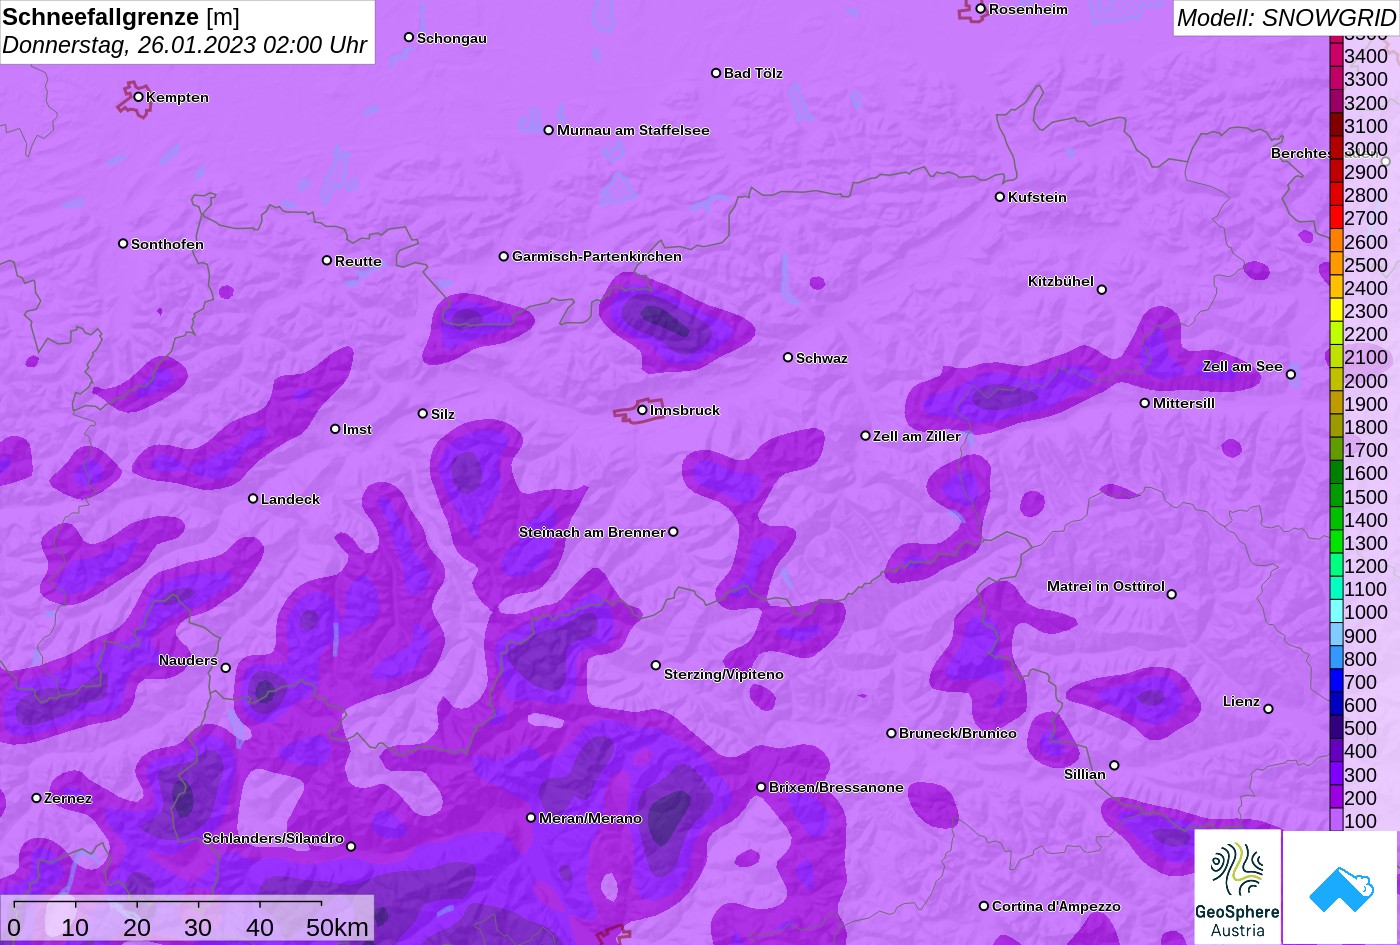Image resolution: width=1400 pixels, height=945 pixels.
Task: Select the Zernez marker dot
Action: click(37, 798)
